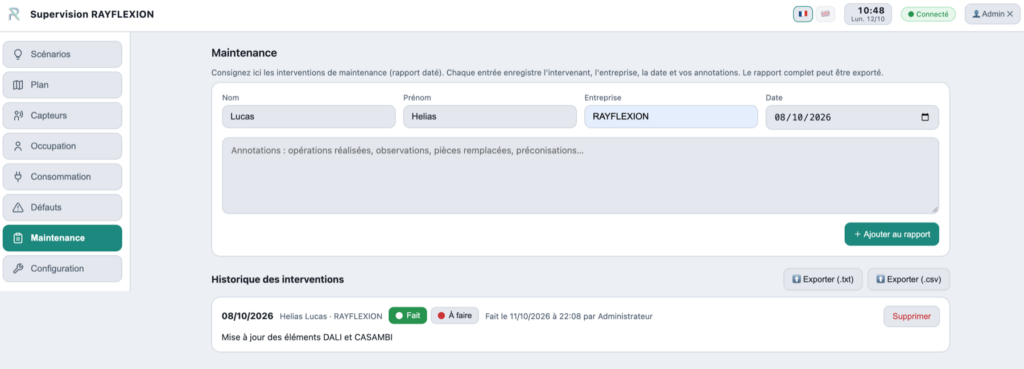Click 'Fait le 11/10/2026 à 22:08 par Administrateur'
Viewport: 1024px width, 369px height.
click(569, 316)
